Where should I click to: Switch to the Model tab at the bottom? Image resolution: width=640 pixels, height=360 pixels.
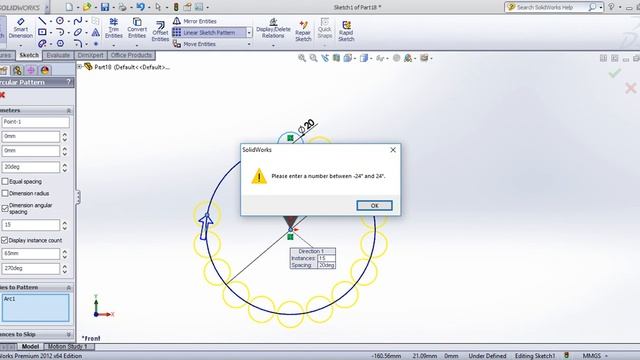pos(30,347)
